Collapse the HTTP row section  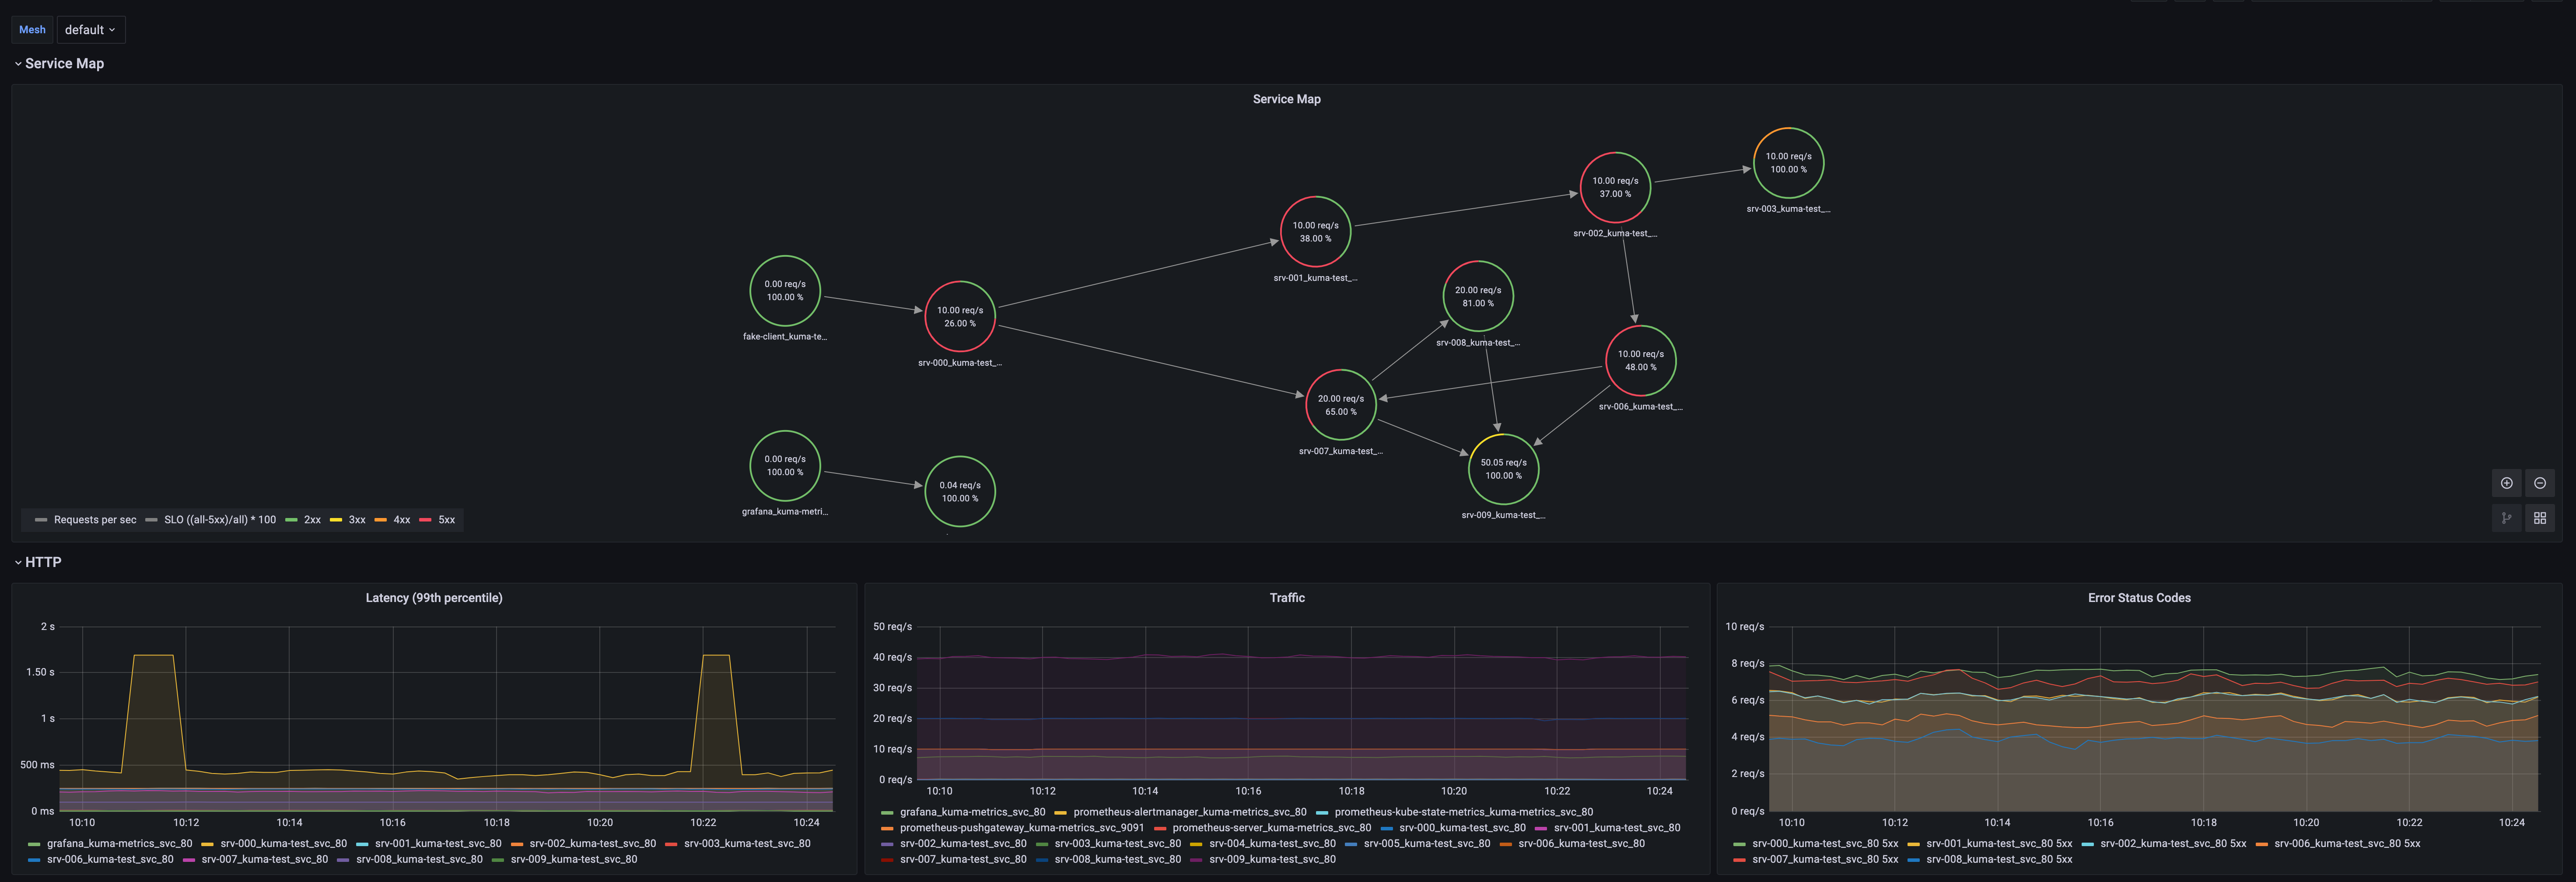[42, 562]
